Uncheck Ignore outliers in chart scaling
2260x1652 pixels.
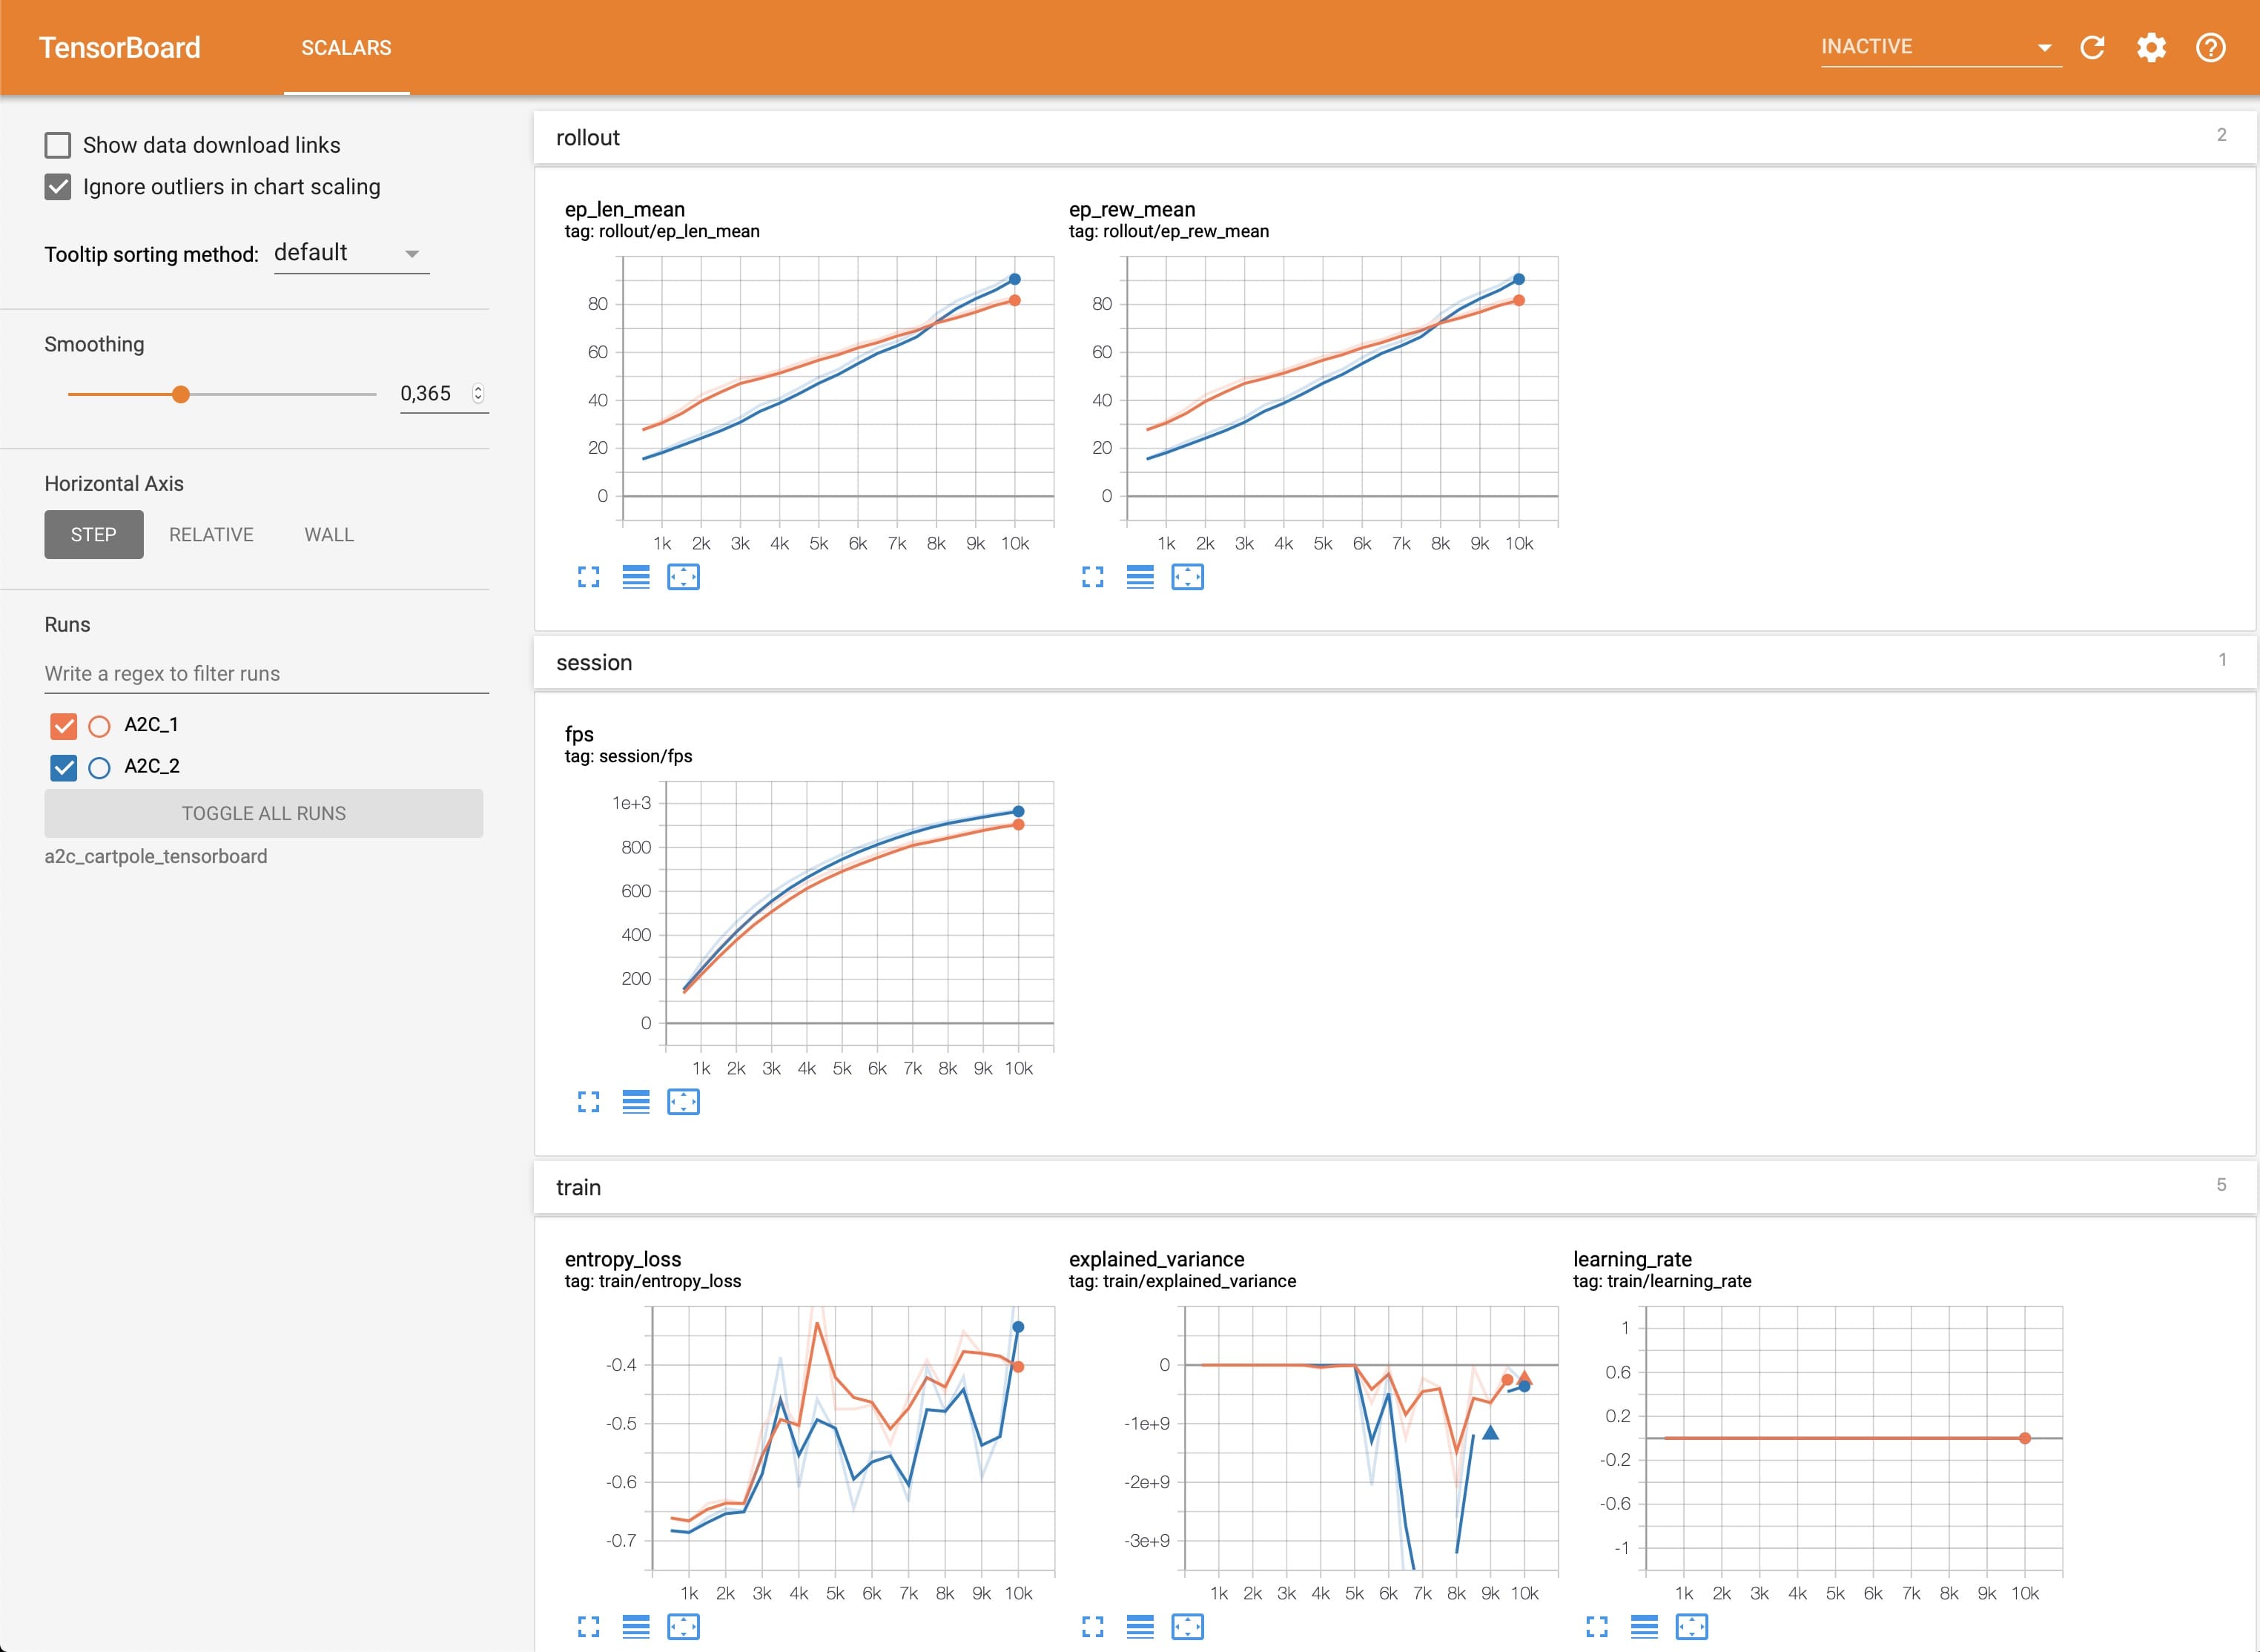58,187
